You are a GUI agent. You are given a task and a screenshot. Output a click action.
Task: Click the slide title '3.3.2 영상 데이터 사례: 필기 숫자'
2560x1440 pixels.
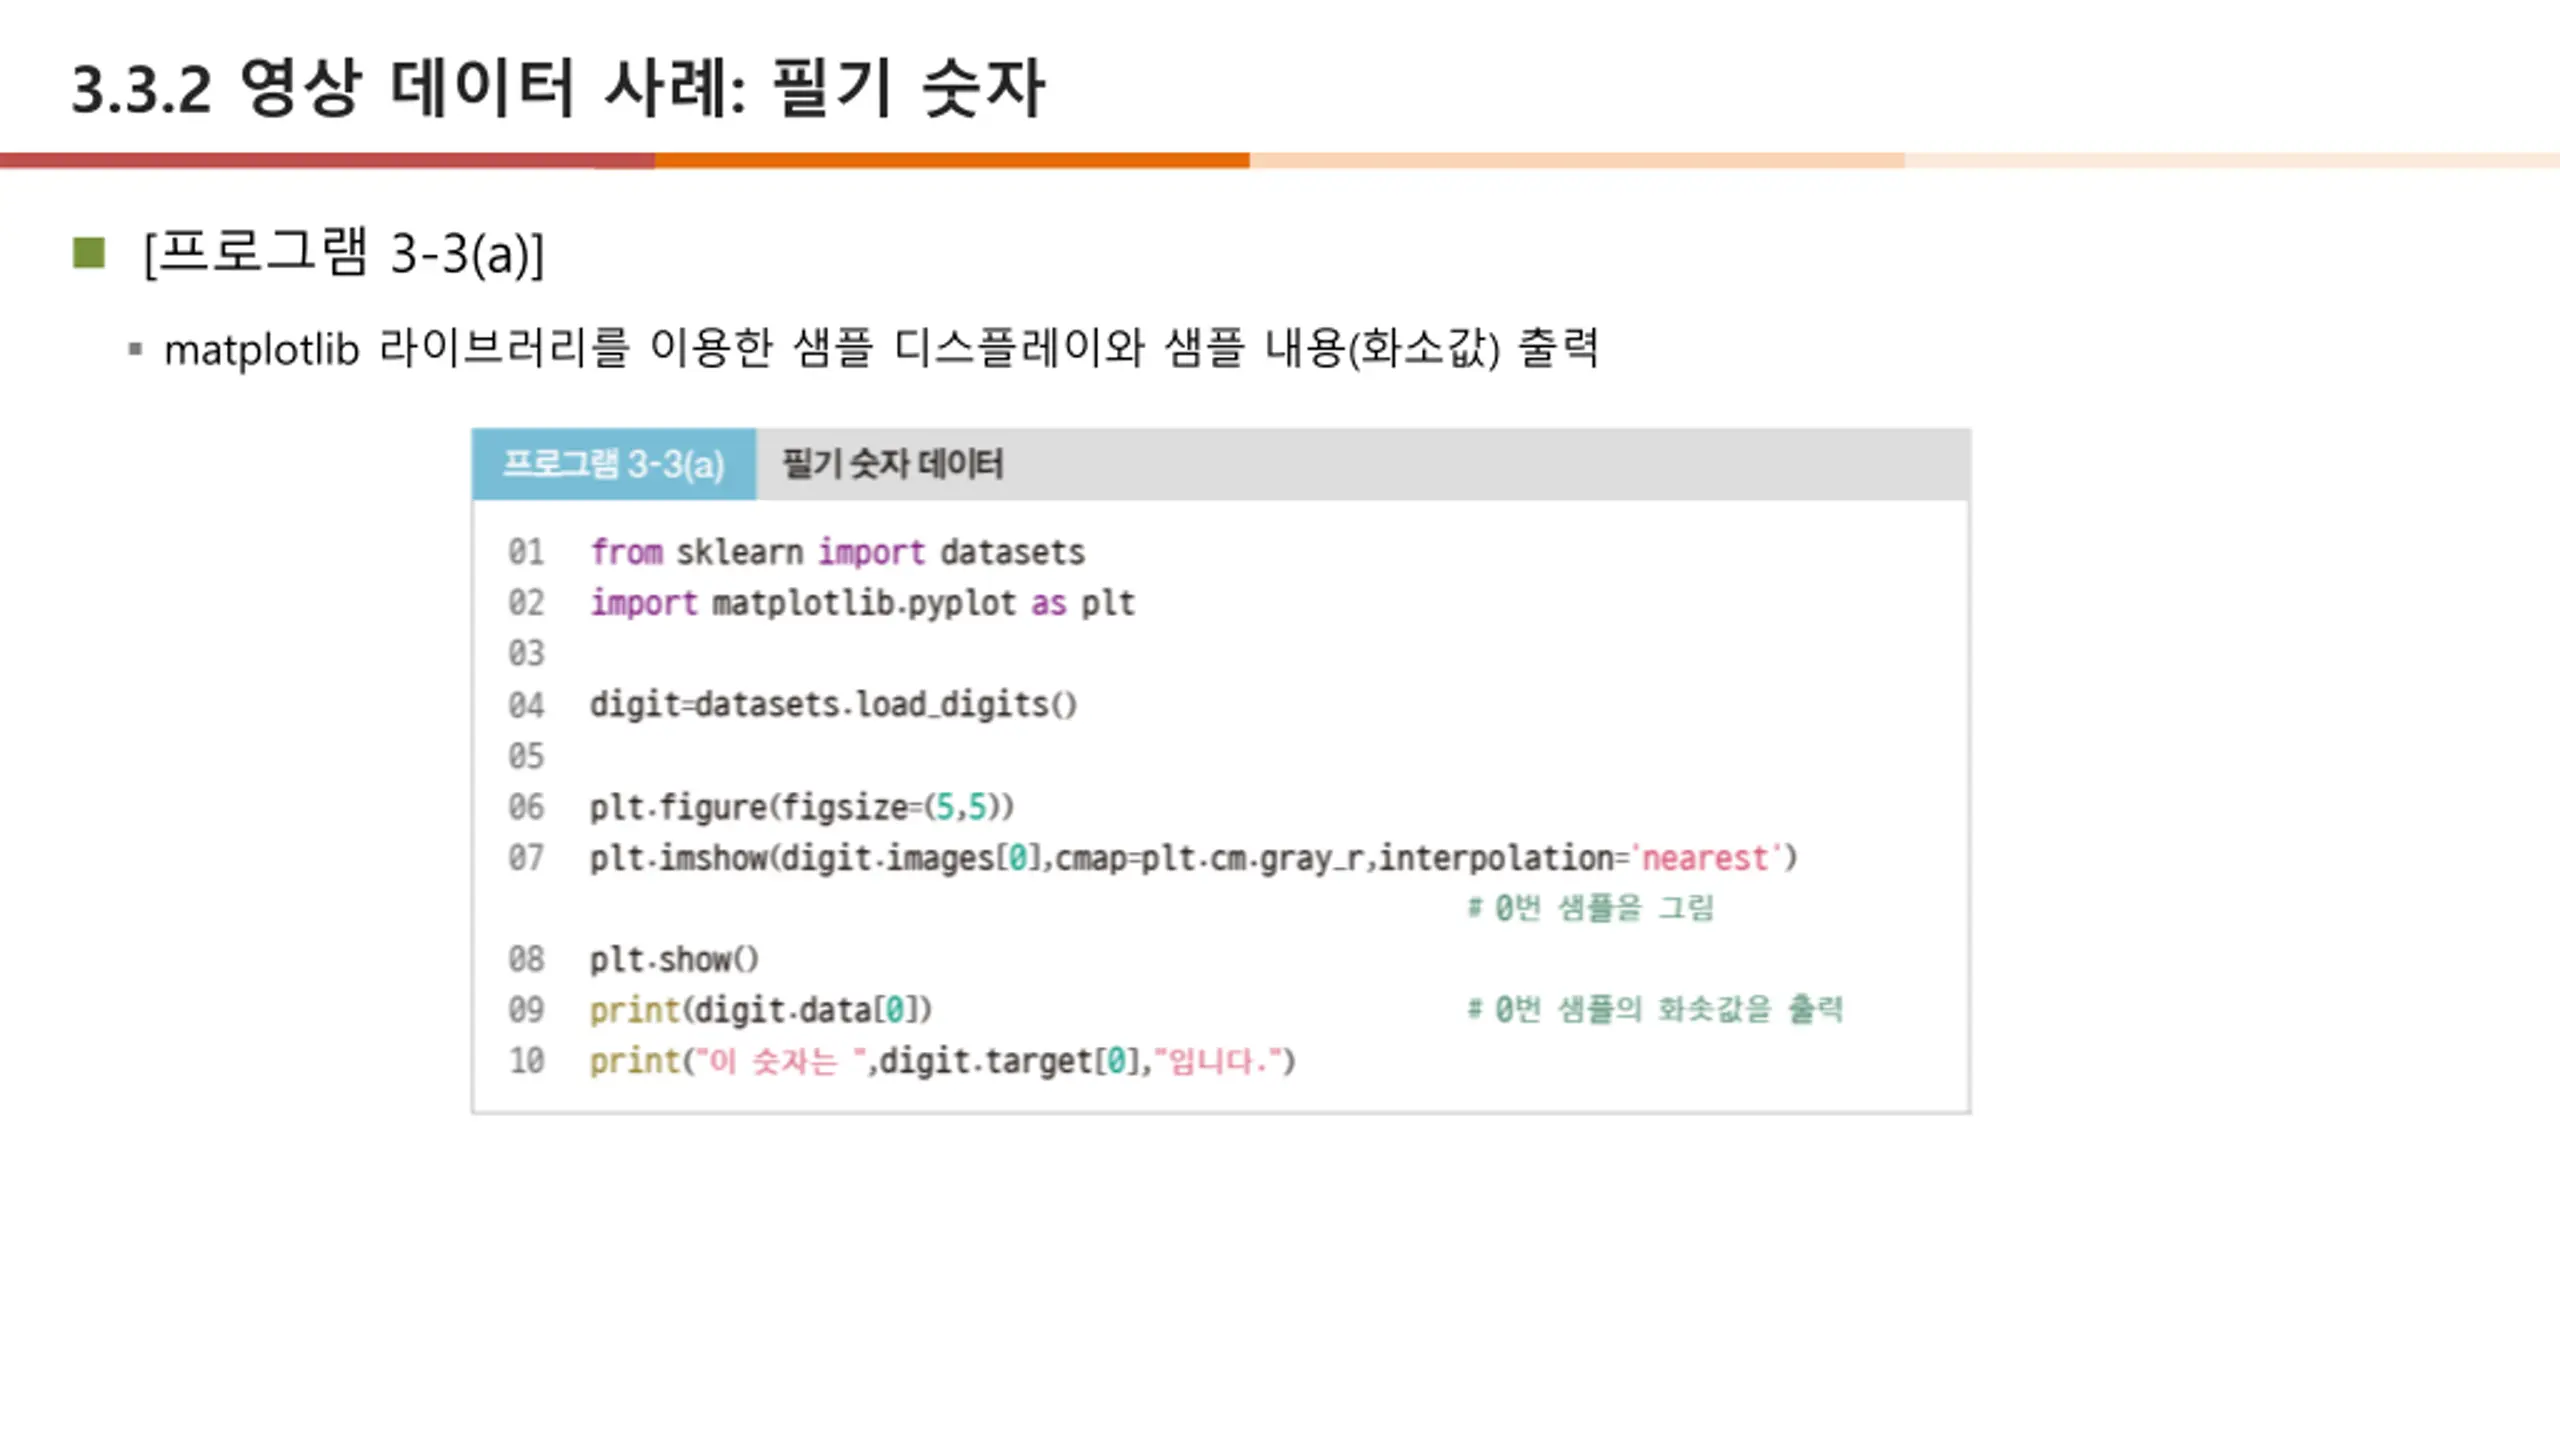558,90
